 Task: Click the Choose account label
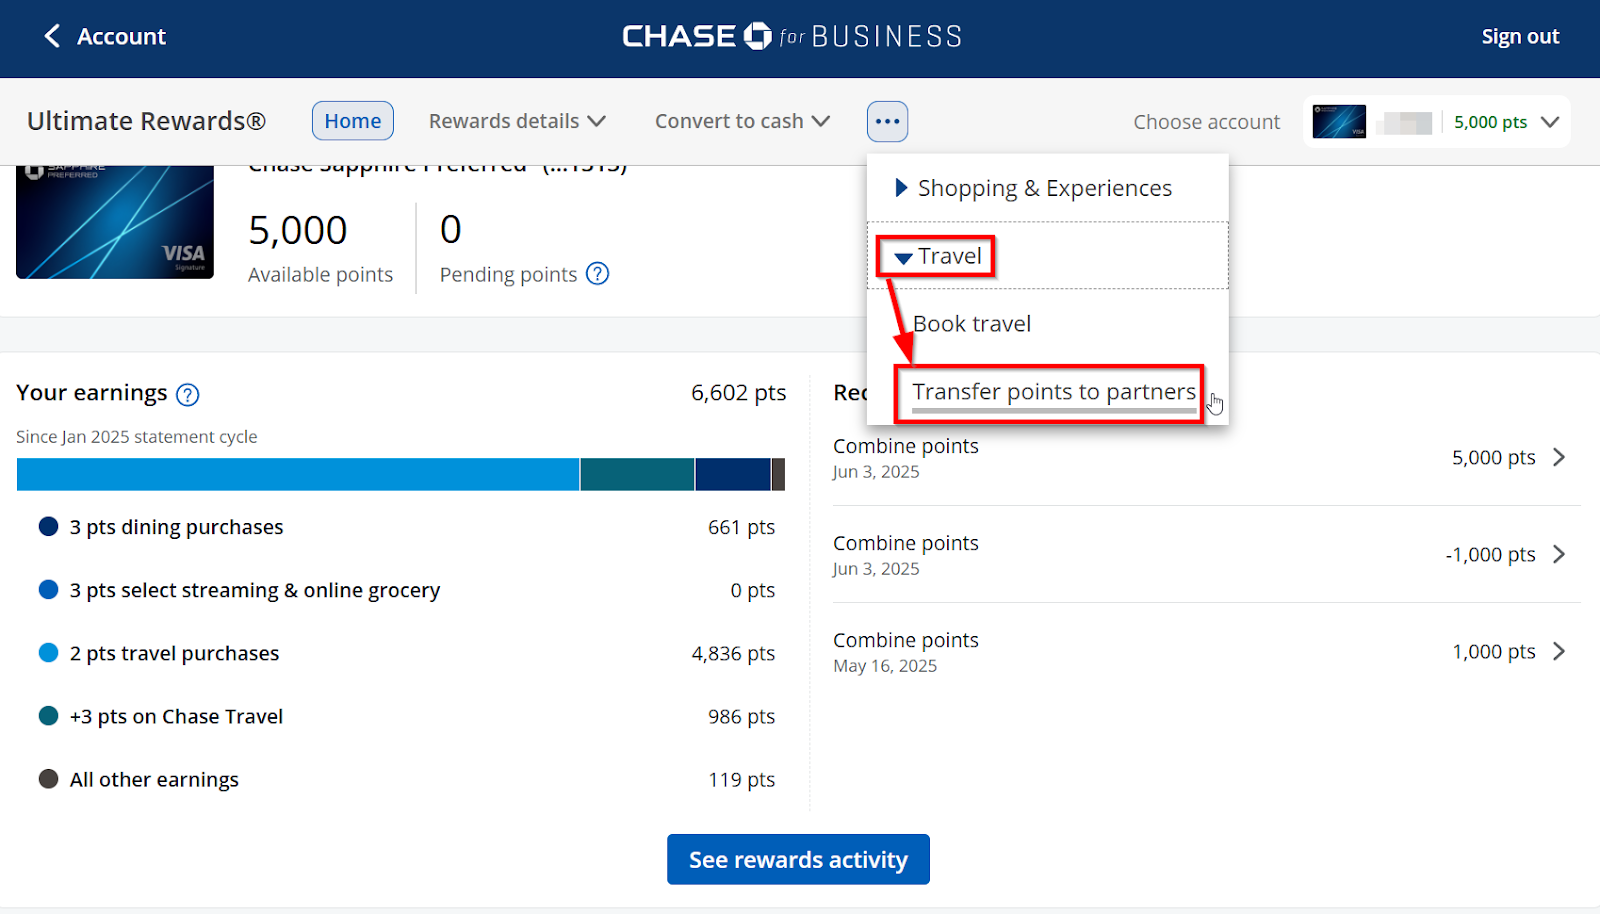point(1206,122)
